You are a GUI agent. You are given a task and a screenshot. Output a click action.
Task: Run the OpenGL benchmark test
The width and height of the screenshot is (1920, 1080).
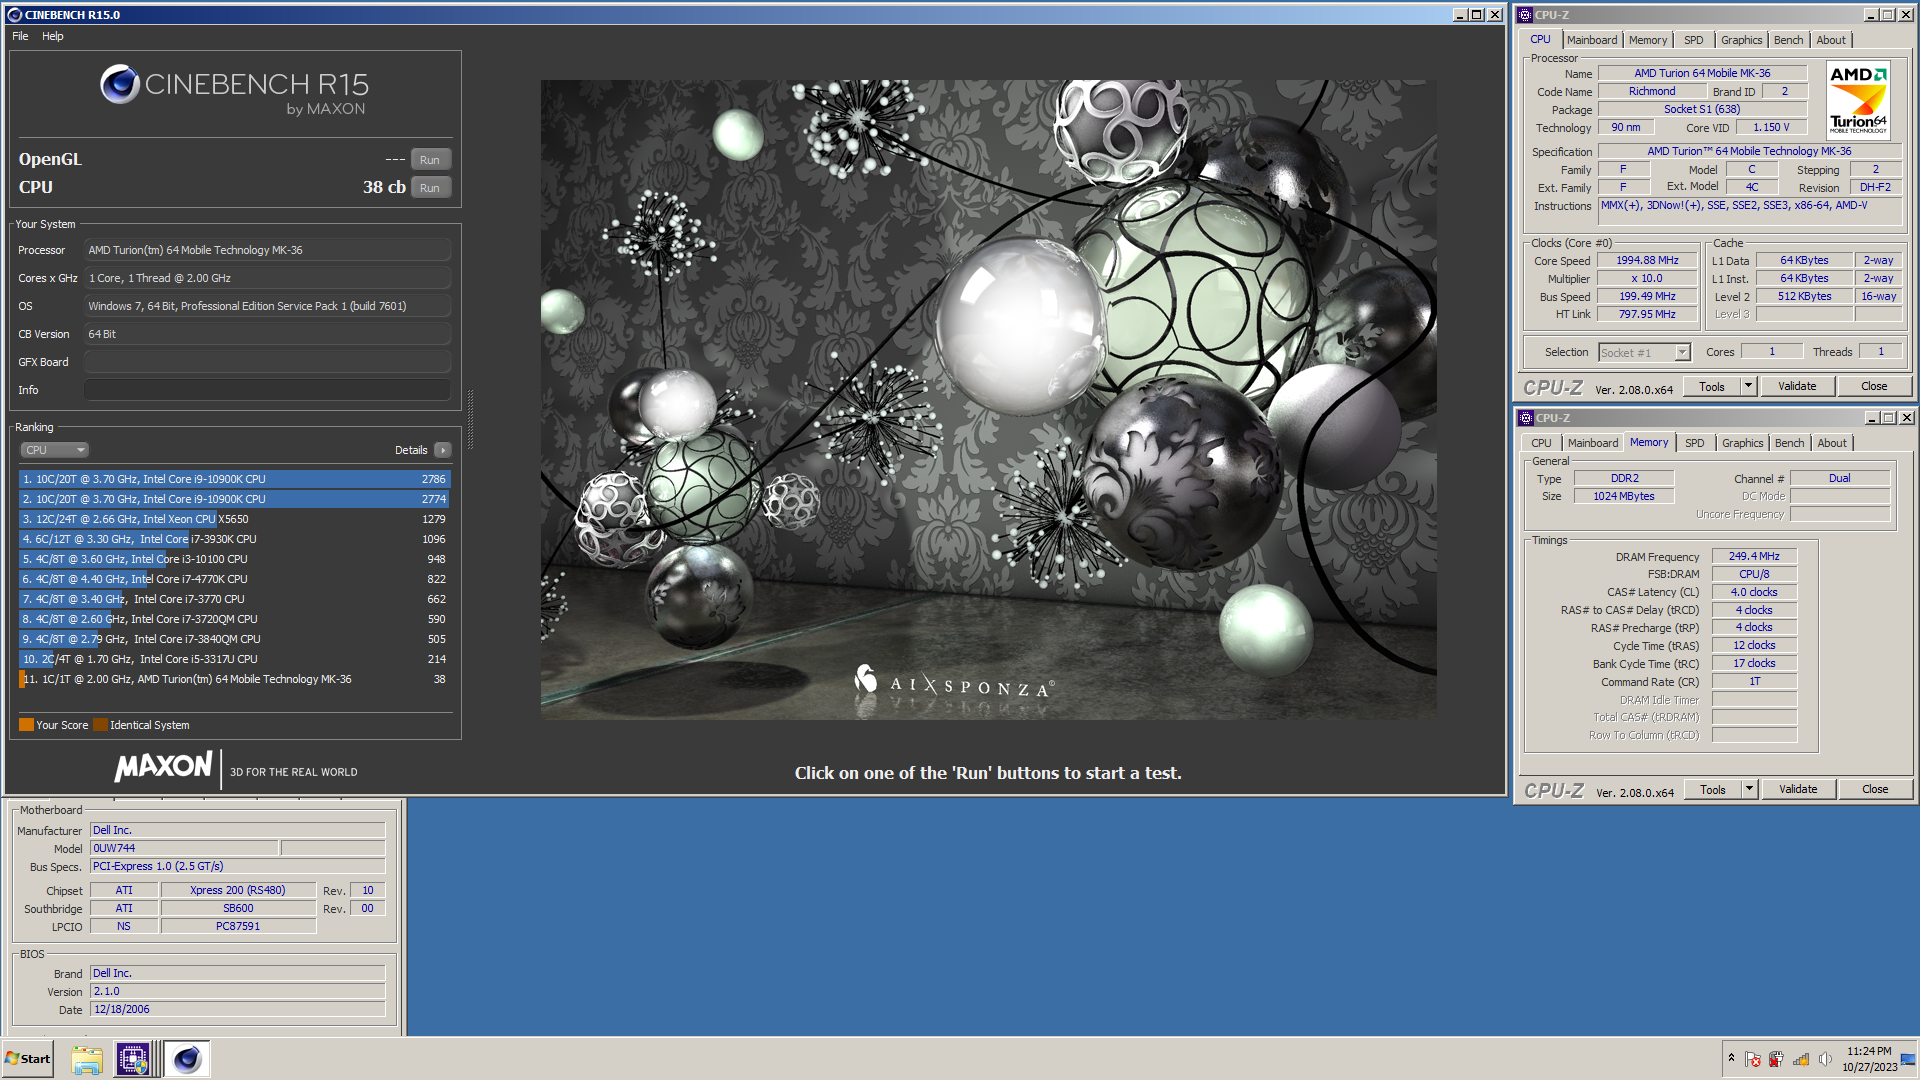pyautogui.click(x=430, y=160)
